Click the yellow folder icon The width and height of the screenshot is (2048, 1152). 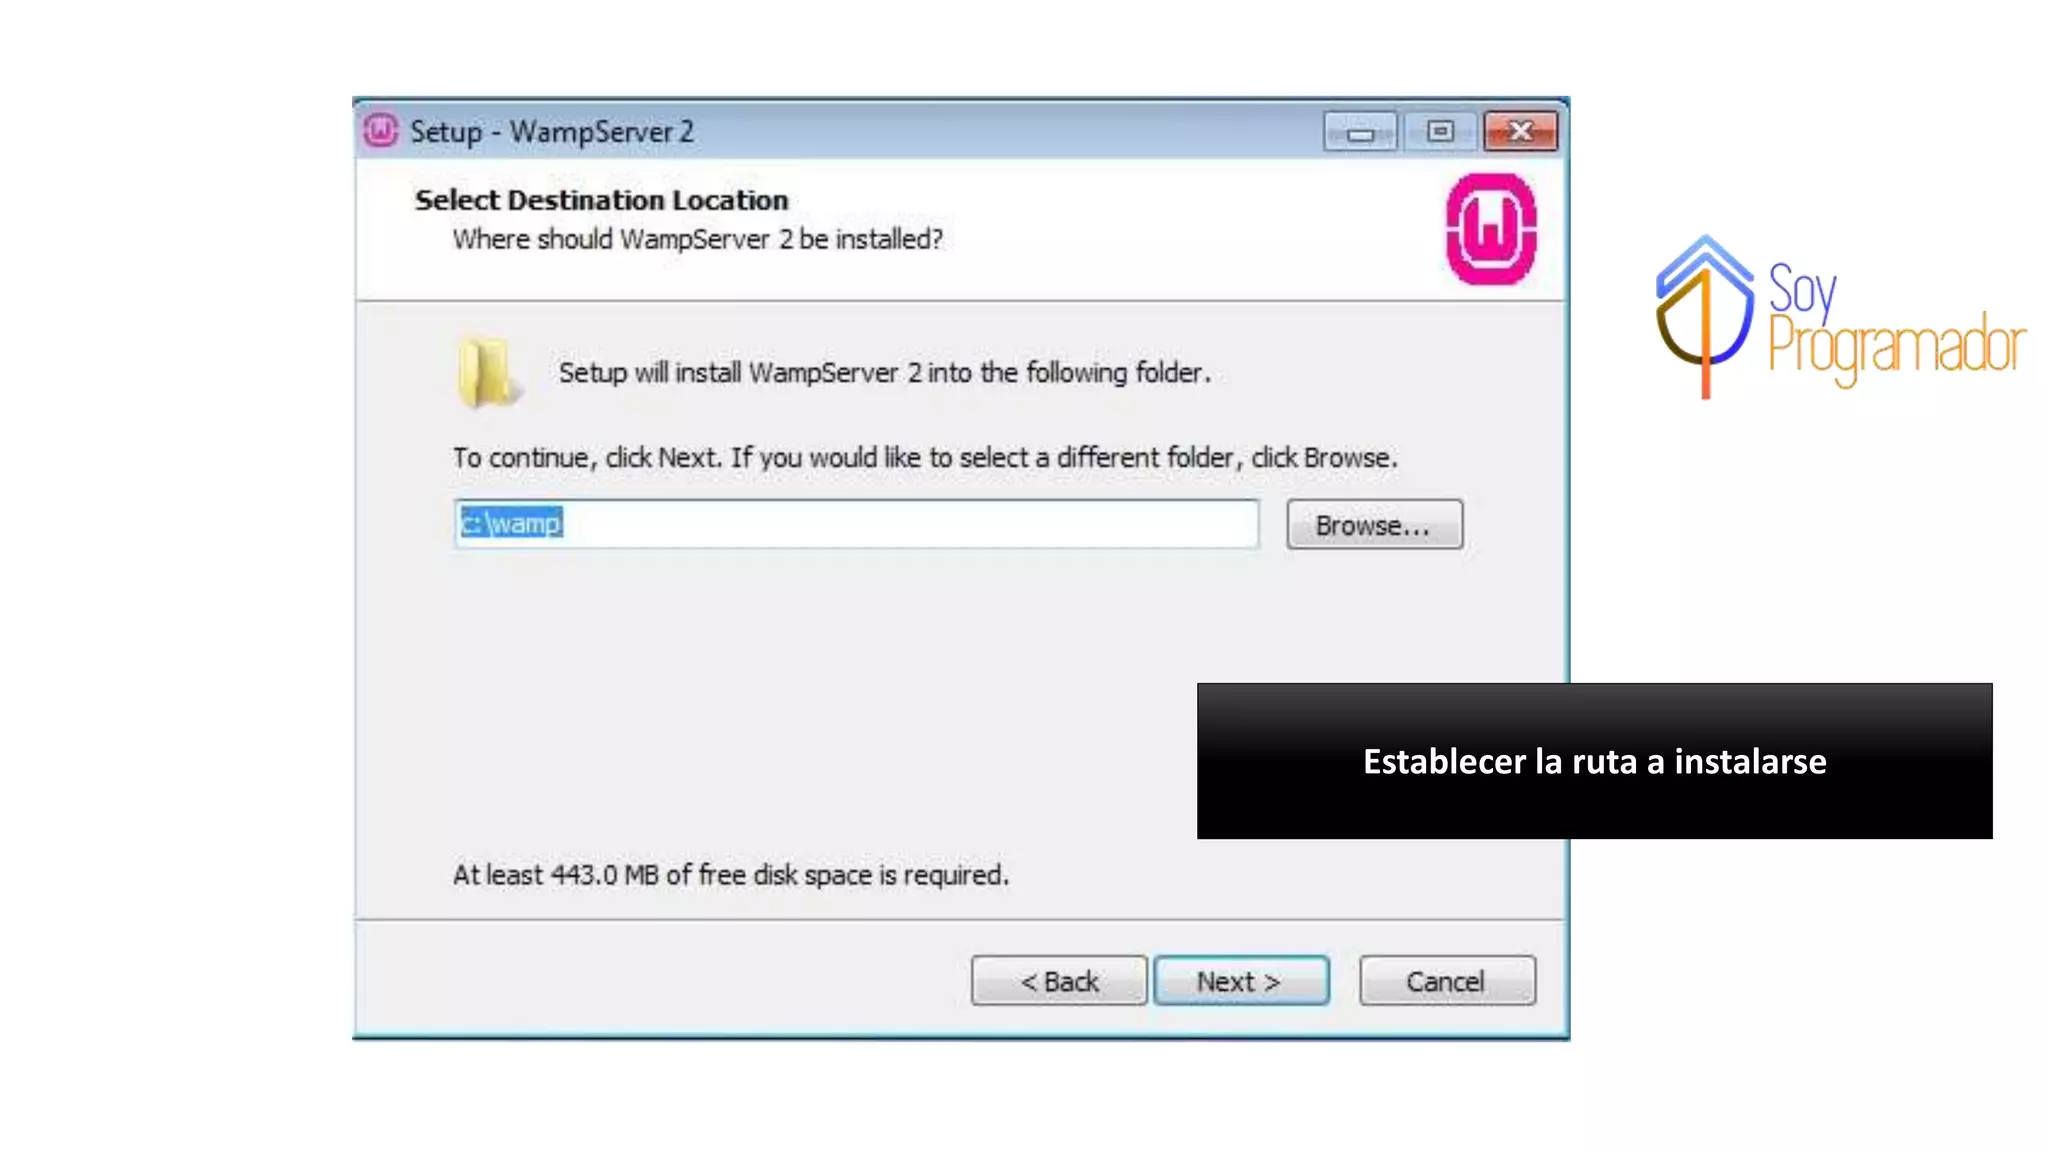(488, 373)
